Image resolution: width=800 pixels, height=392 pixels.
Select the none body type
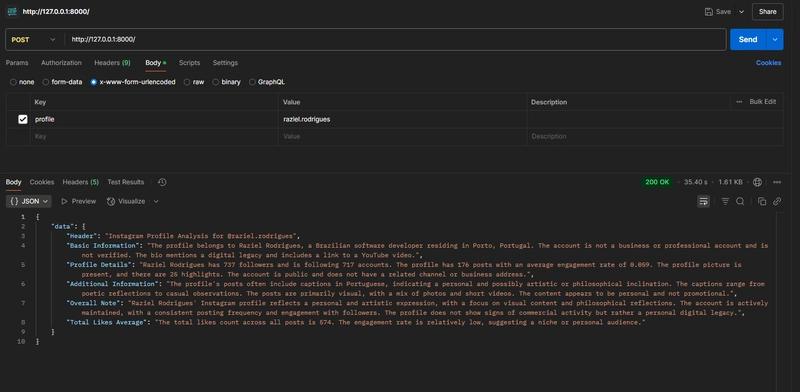pos(22,82)
